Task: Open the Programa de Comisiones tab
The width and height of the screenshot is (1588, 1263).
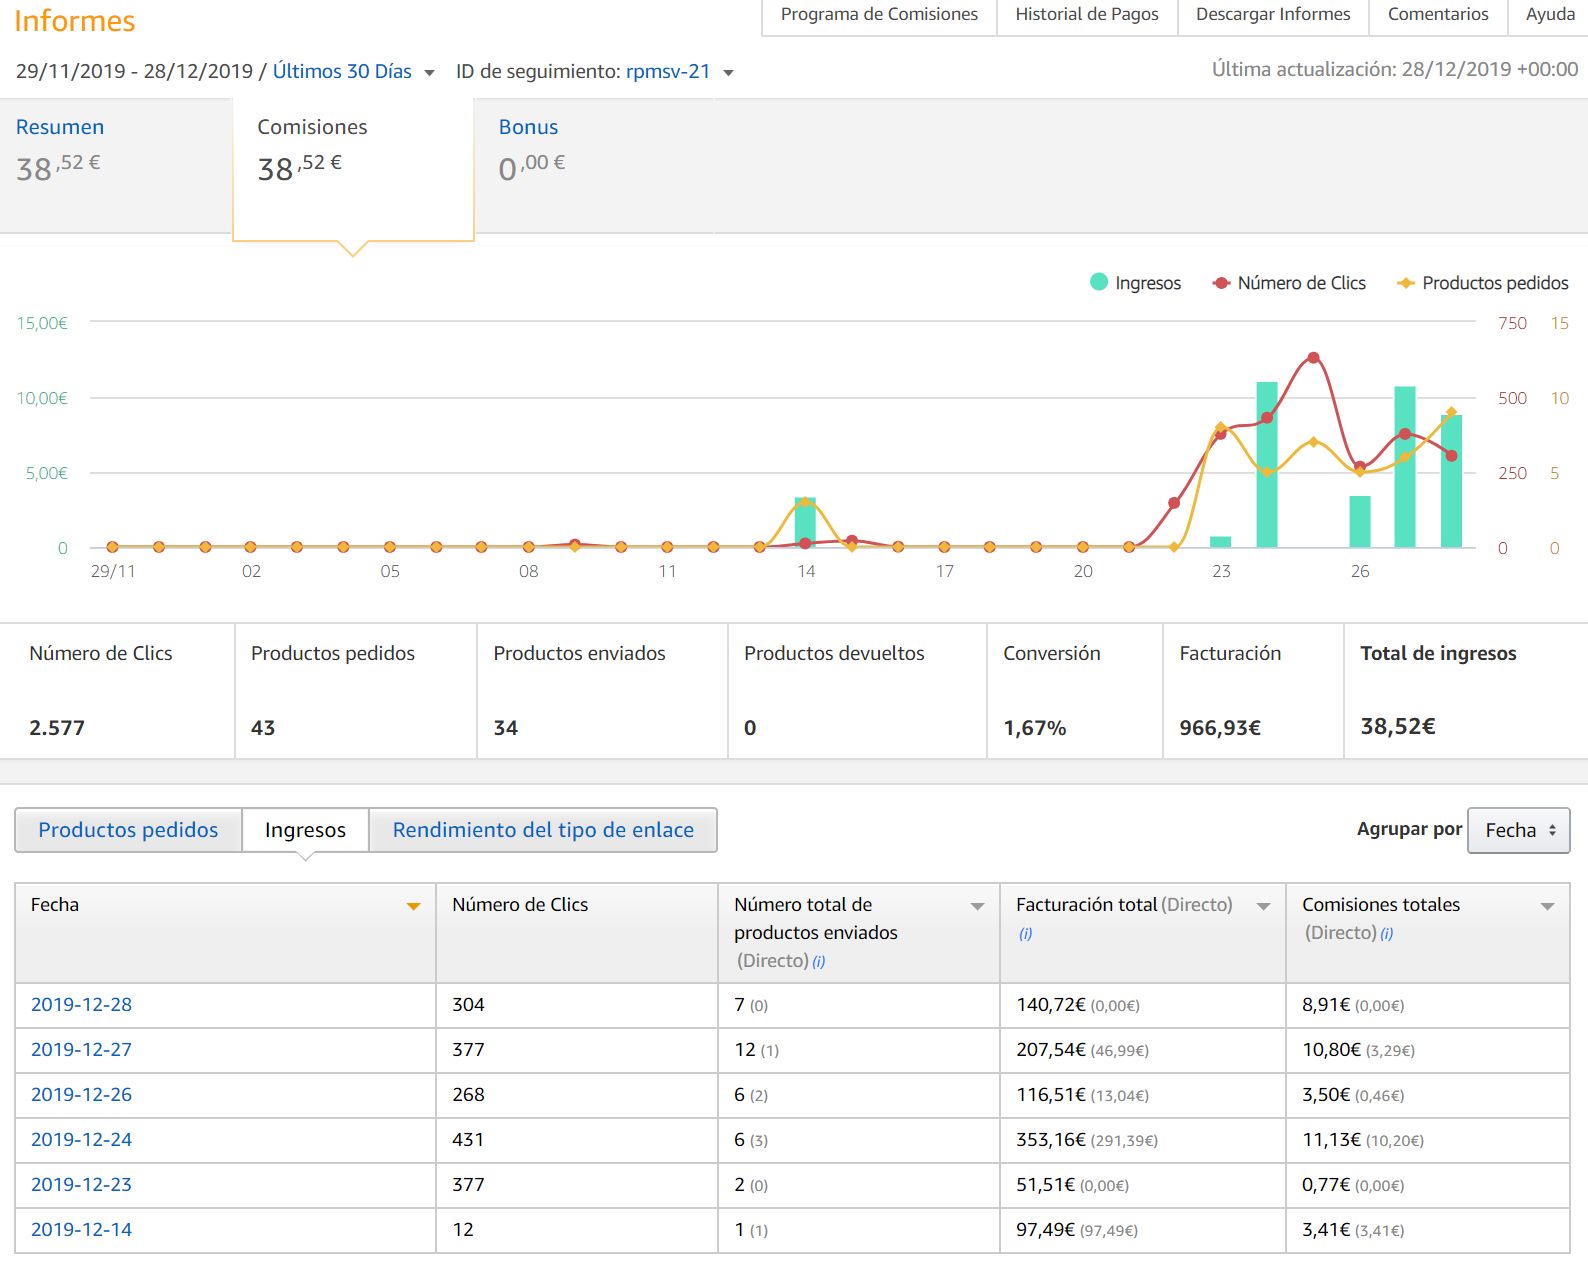Action: tap(879, 15)
